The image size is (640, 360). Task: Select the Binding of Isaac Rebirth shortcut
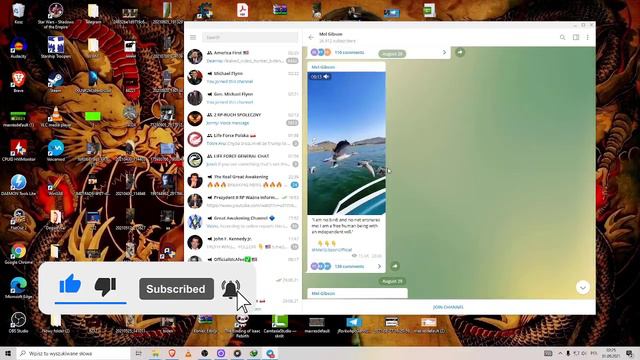tap(242, 326)
